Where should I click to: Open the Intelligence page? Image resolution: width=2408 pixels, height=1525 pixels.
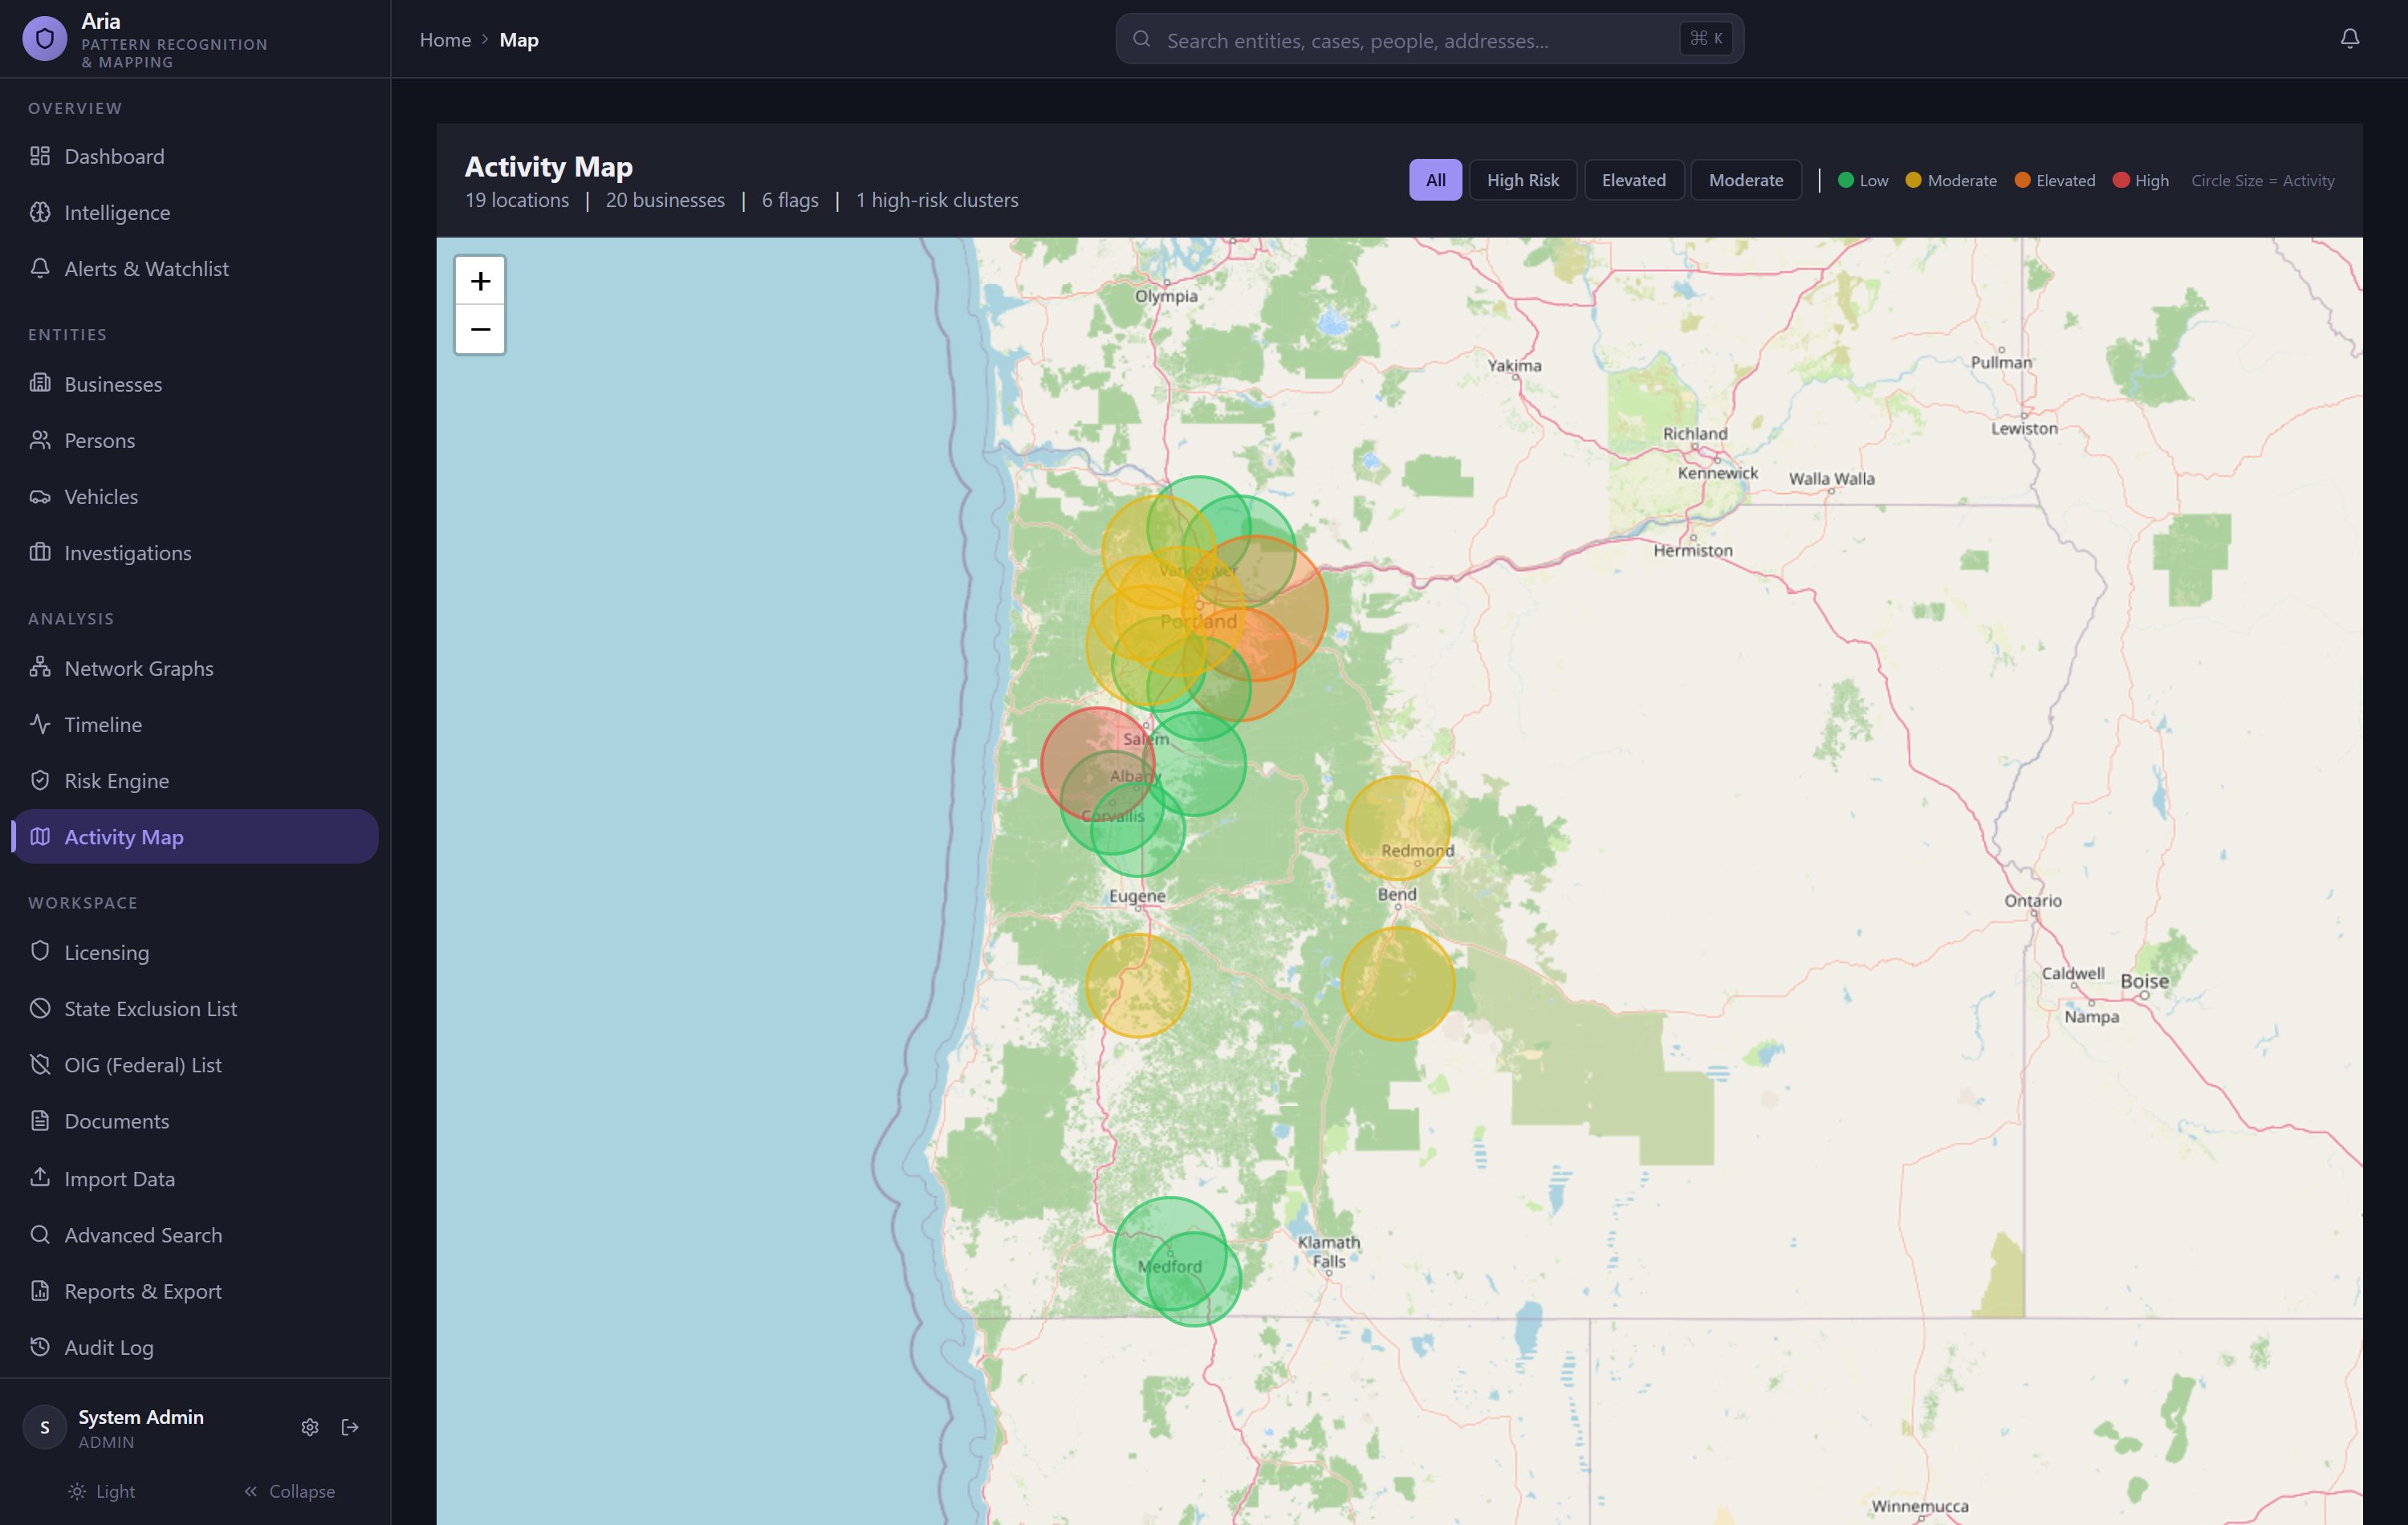195,212
